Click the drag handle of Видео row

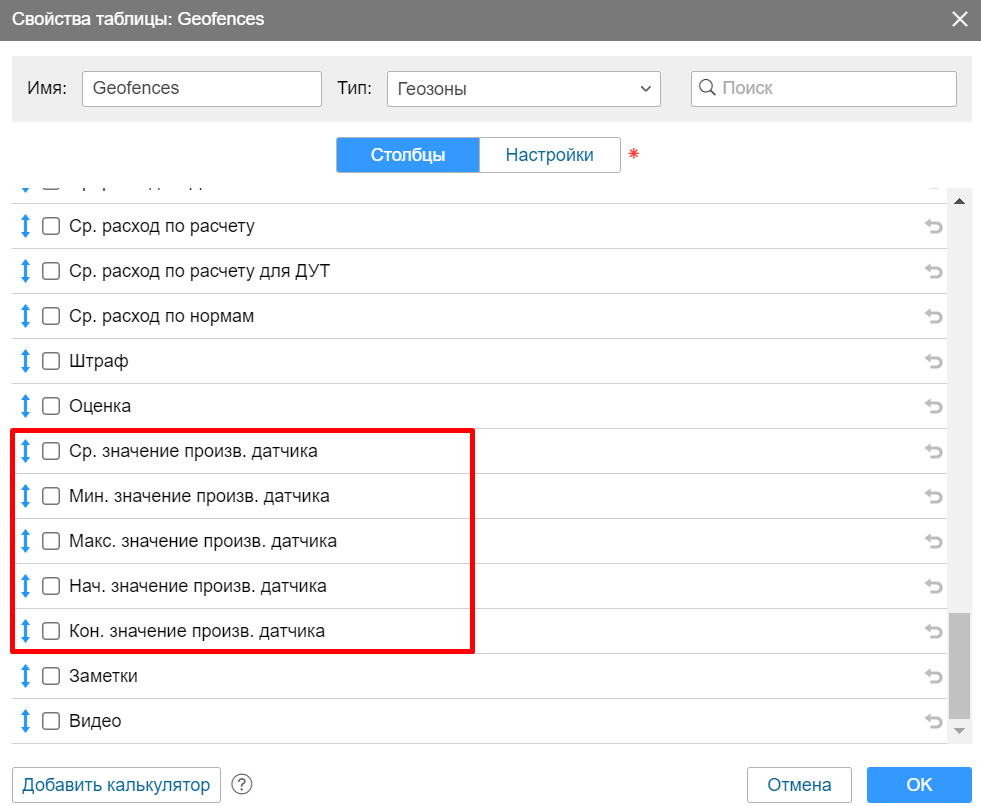(26, 722)
